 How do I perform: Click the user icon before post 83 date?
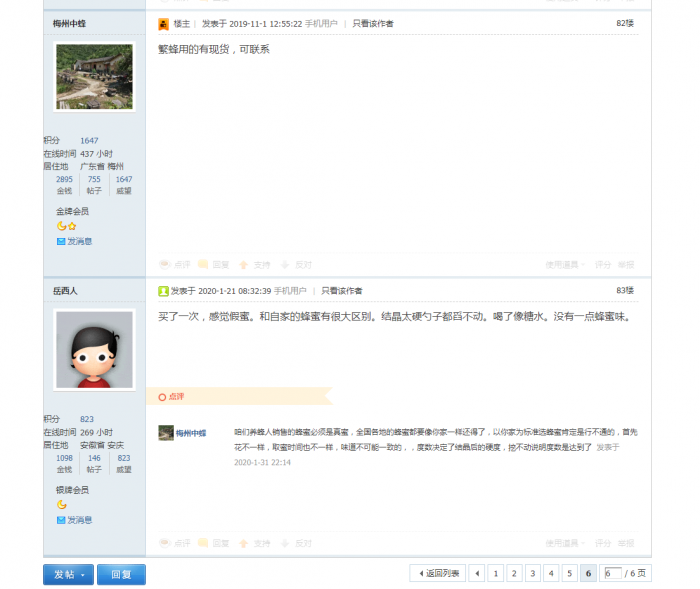tap(163, 292)
